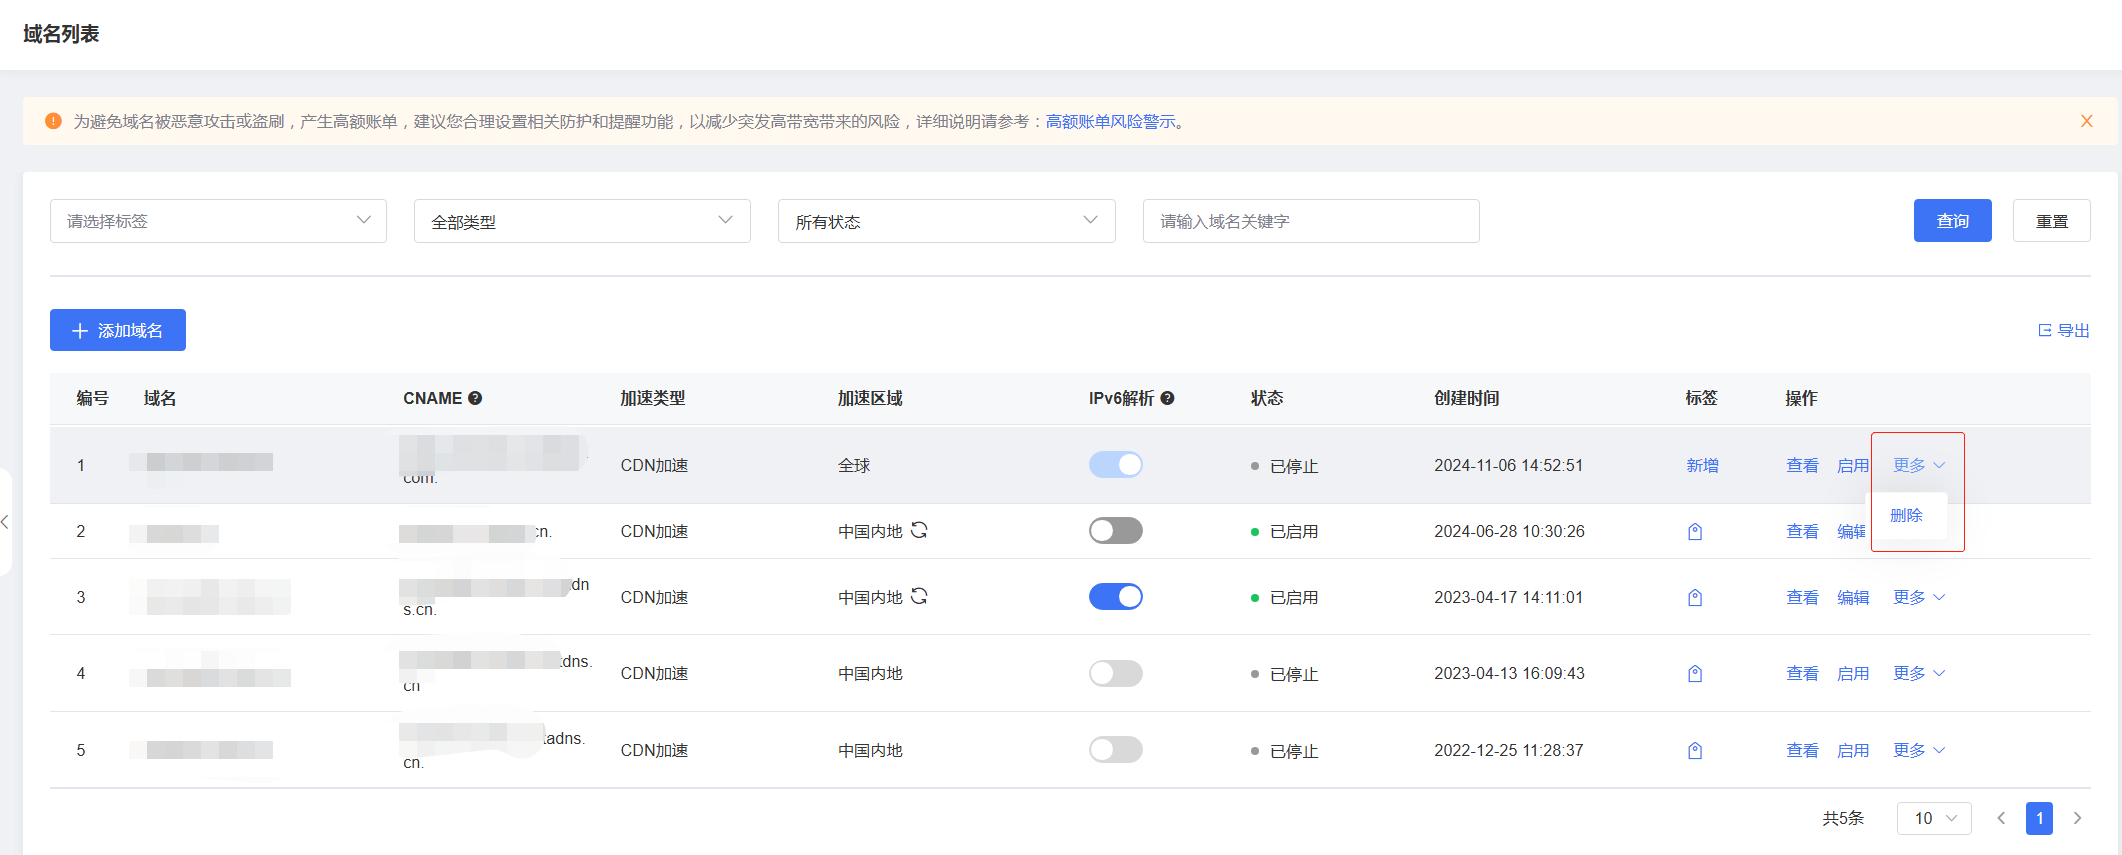Click 查看 for row 1
Viewport: 2122px width, 855px height.
coord(1802,465)
